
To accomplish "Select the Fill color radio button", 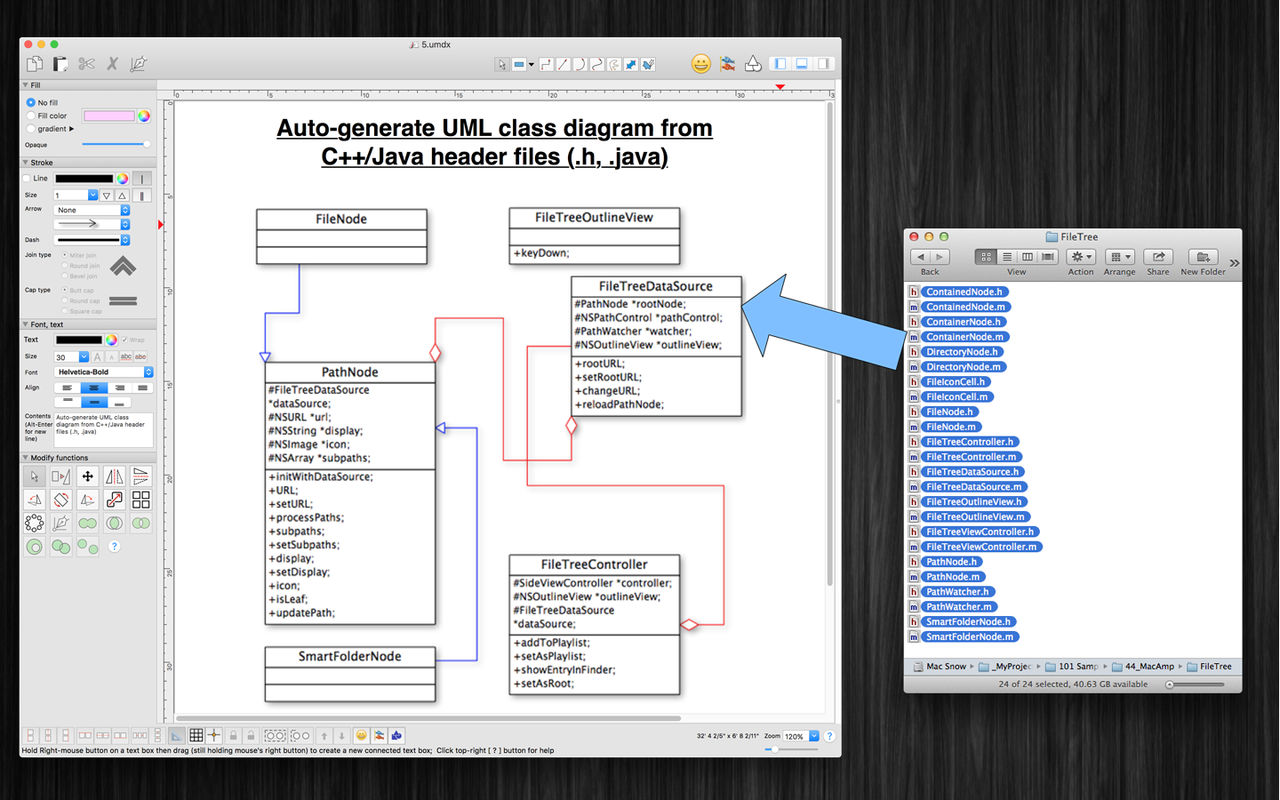I will (x=31, y=116).
